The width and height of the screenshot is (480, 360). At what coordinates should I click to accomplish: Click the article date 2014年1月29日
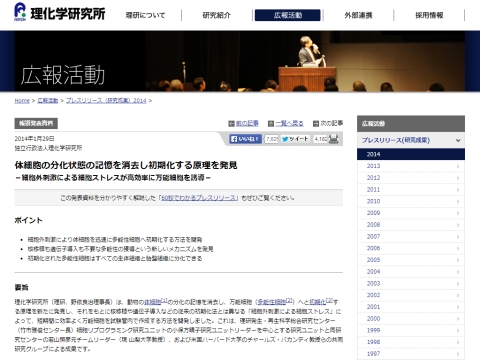coord(34,139)
